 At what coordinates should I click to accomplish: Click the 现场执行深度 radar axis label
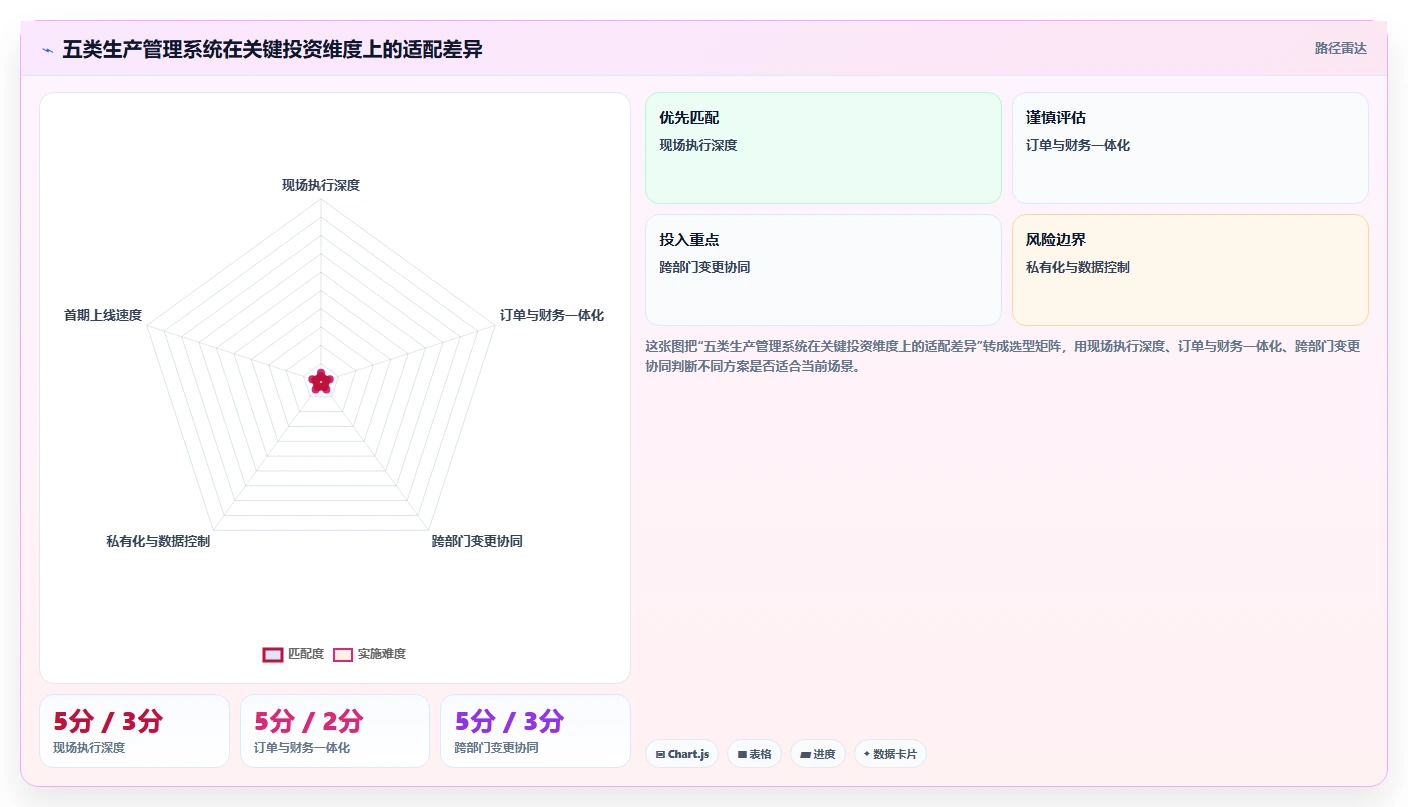(320, 185)
